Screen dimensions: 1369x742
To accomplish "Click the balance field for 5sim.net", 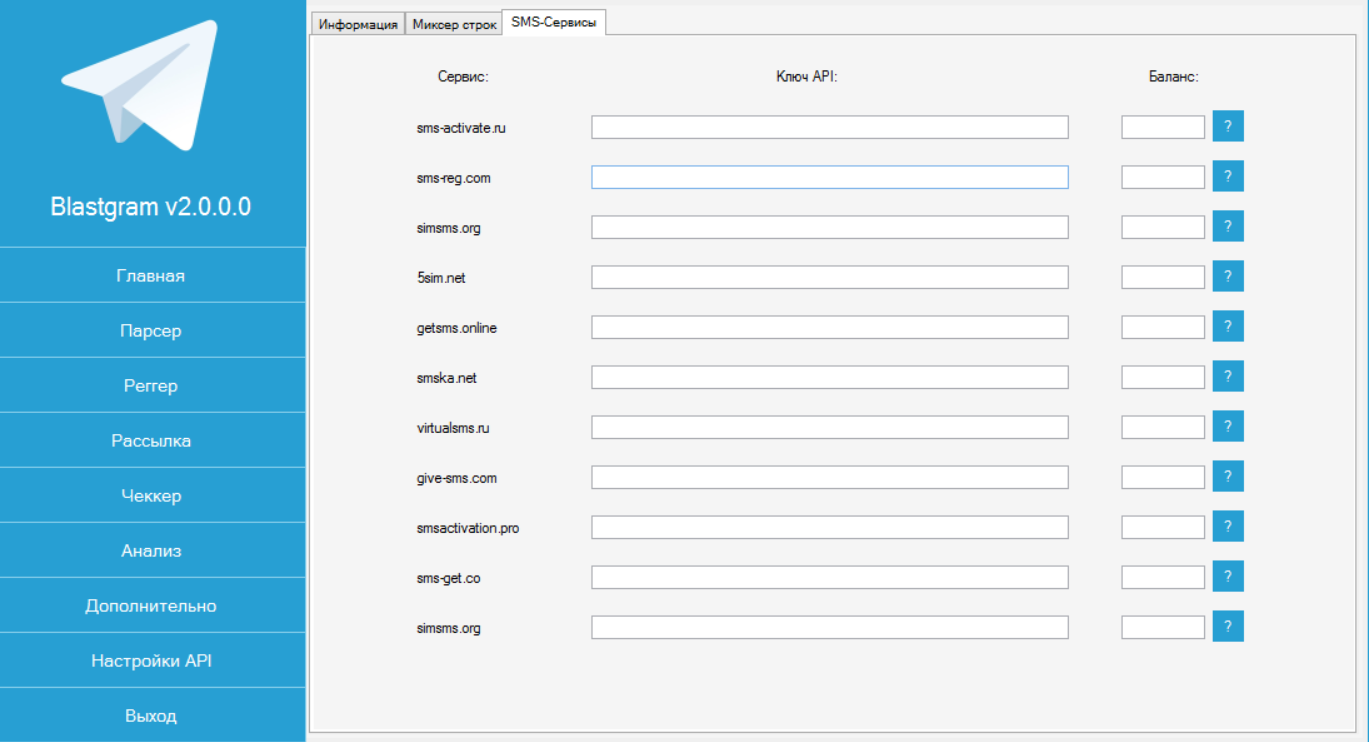I will (1162, 277).
